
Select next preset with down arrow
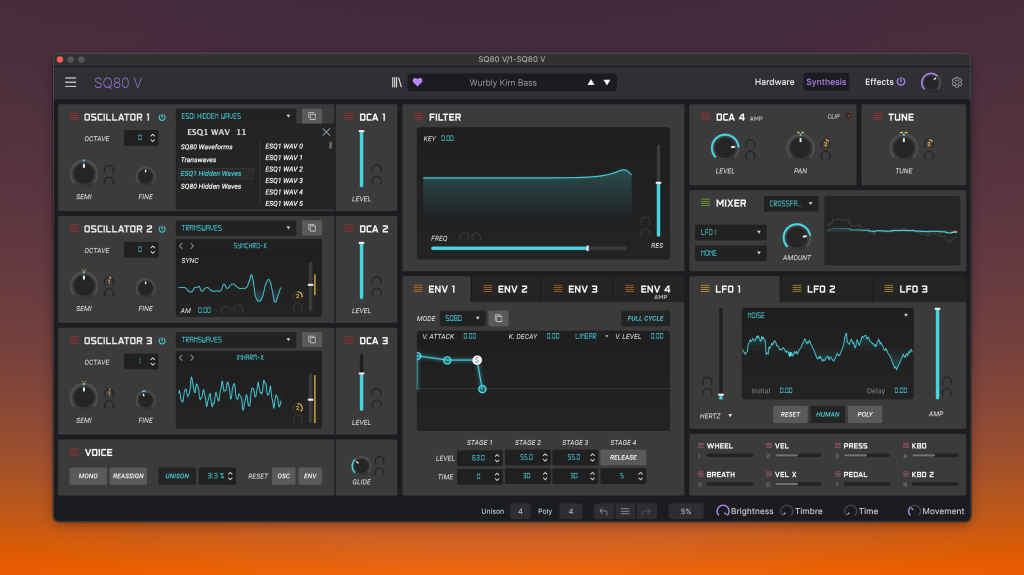(606, 82)
